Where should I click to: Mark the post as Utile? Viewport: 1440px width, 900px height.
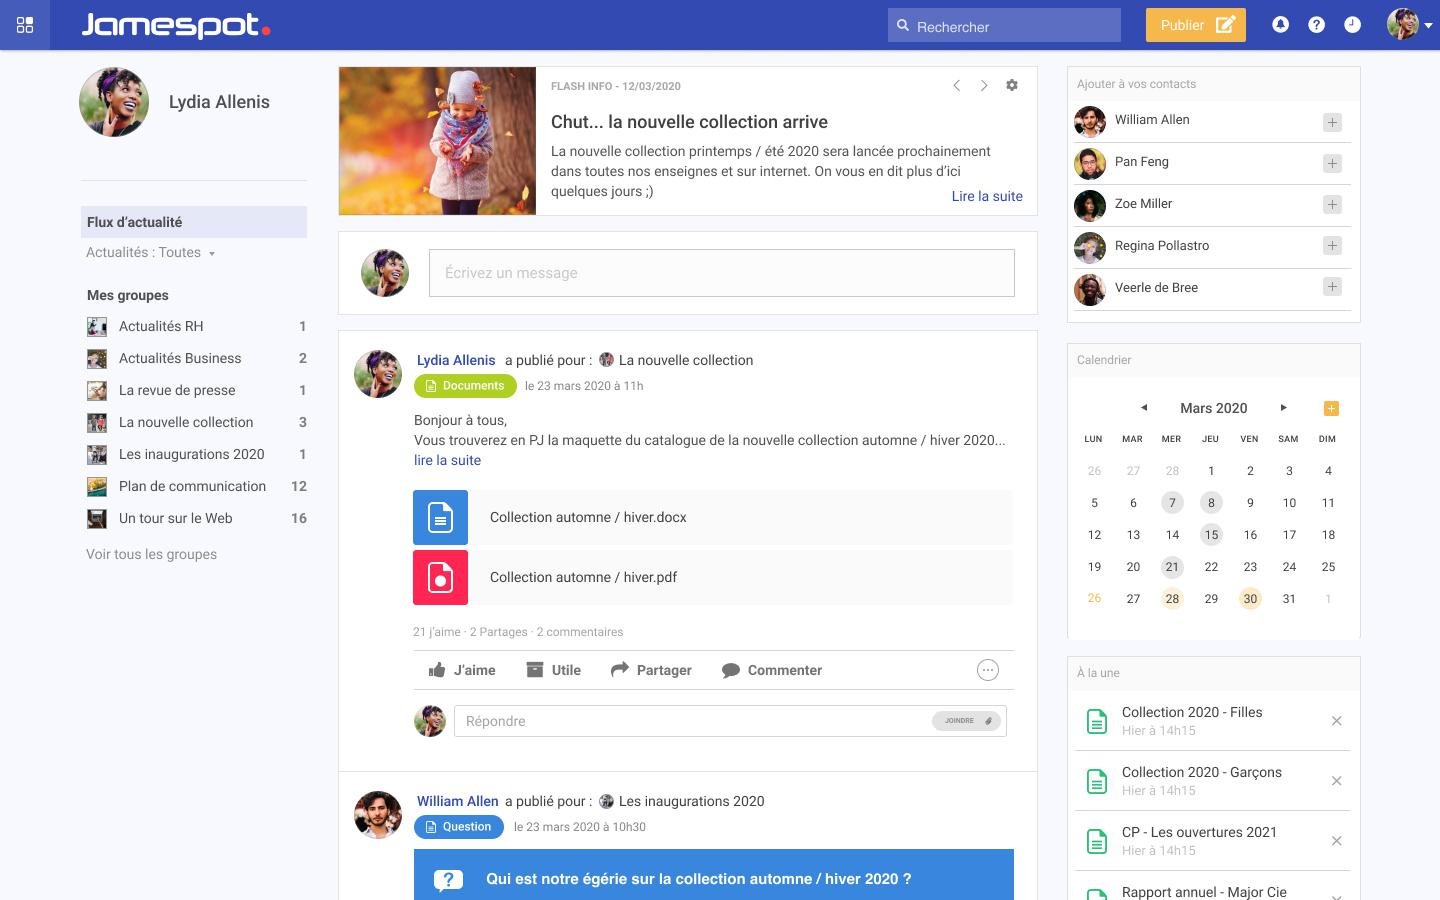[554, 670]
